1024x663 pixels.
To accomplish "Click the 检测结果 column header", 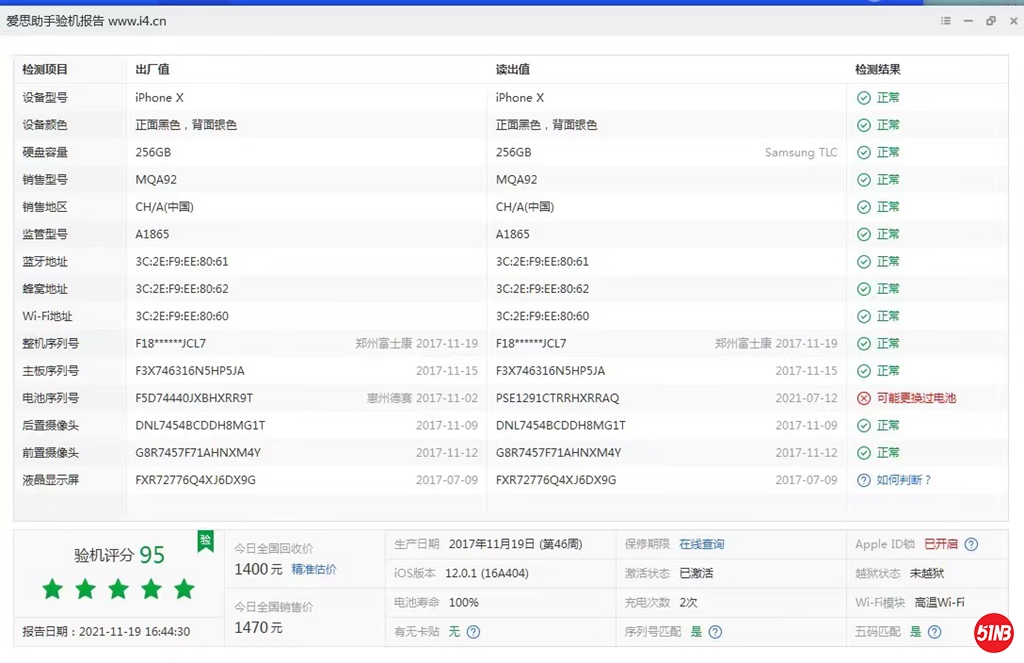I will [x=878, y=70].
